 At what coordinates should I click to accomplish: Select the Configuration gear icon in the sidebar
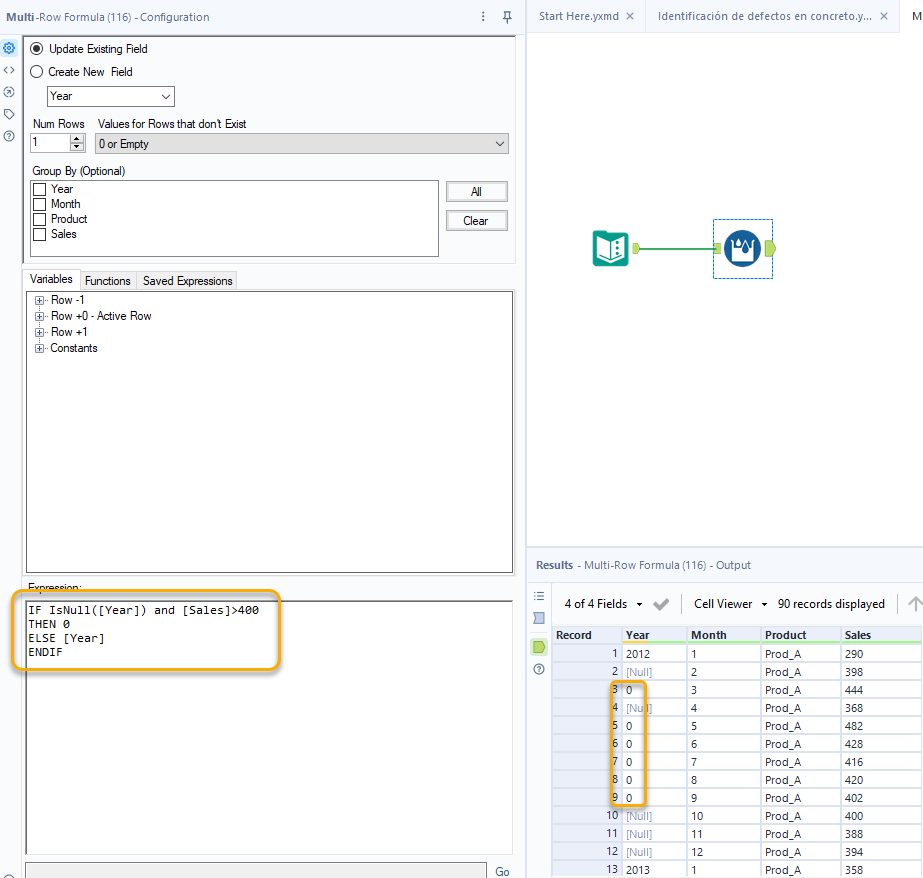pos(9,47)
